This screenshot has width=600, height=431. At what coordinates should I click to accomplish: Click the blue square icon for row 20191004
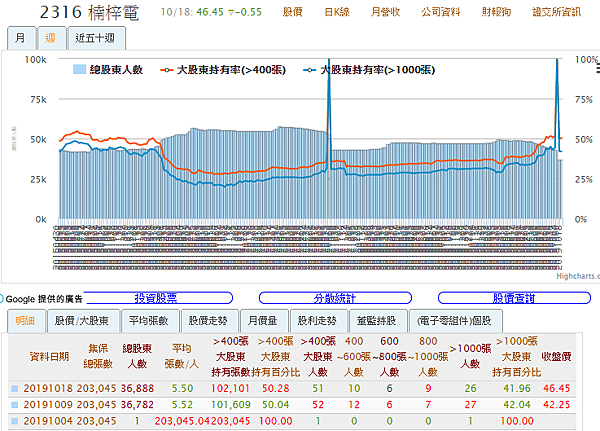click(15, 421)
